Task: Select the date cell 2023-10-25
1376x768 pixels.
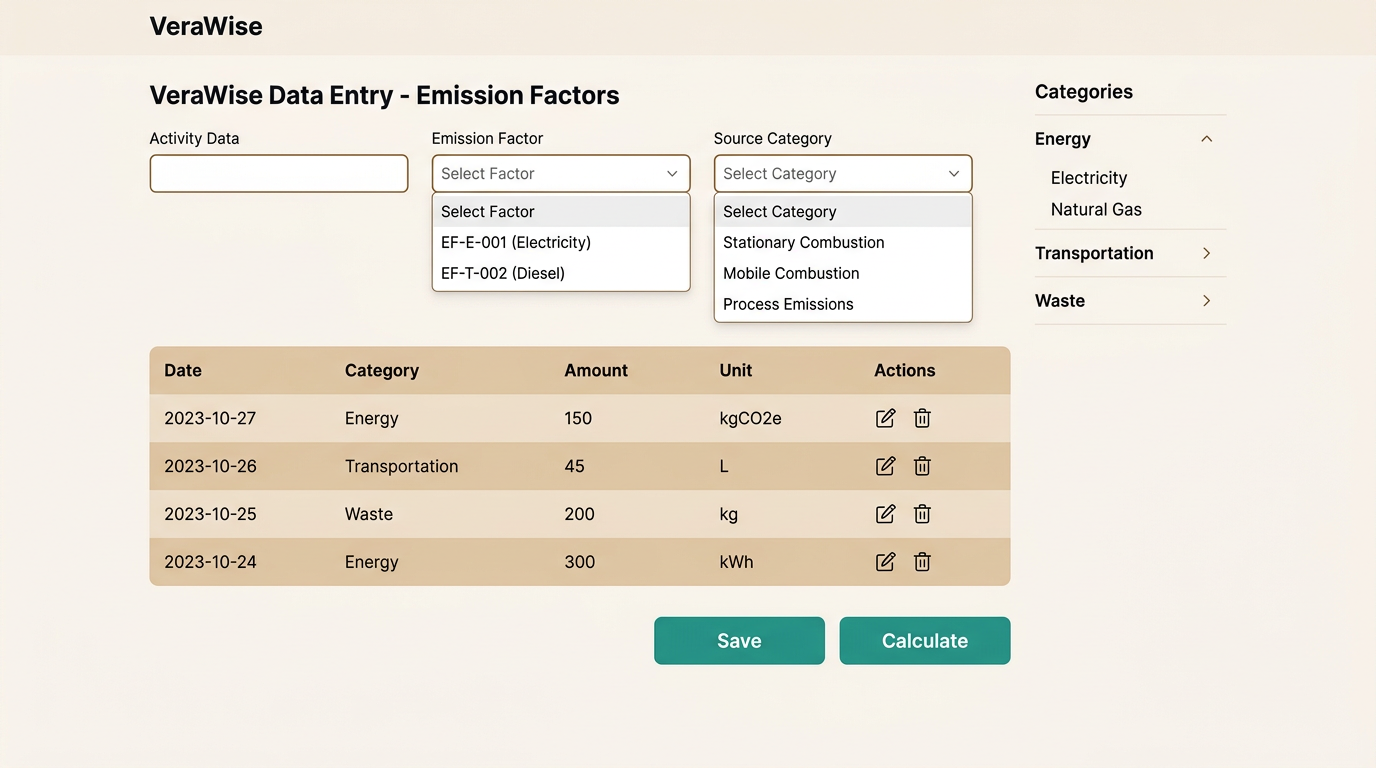Action: pos(210,514)
